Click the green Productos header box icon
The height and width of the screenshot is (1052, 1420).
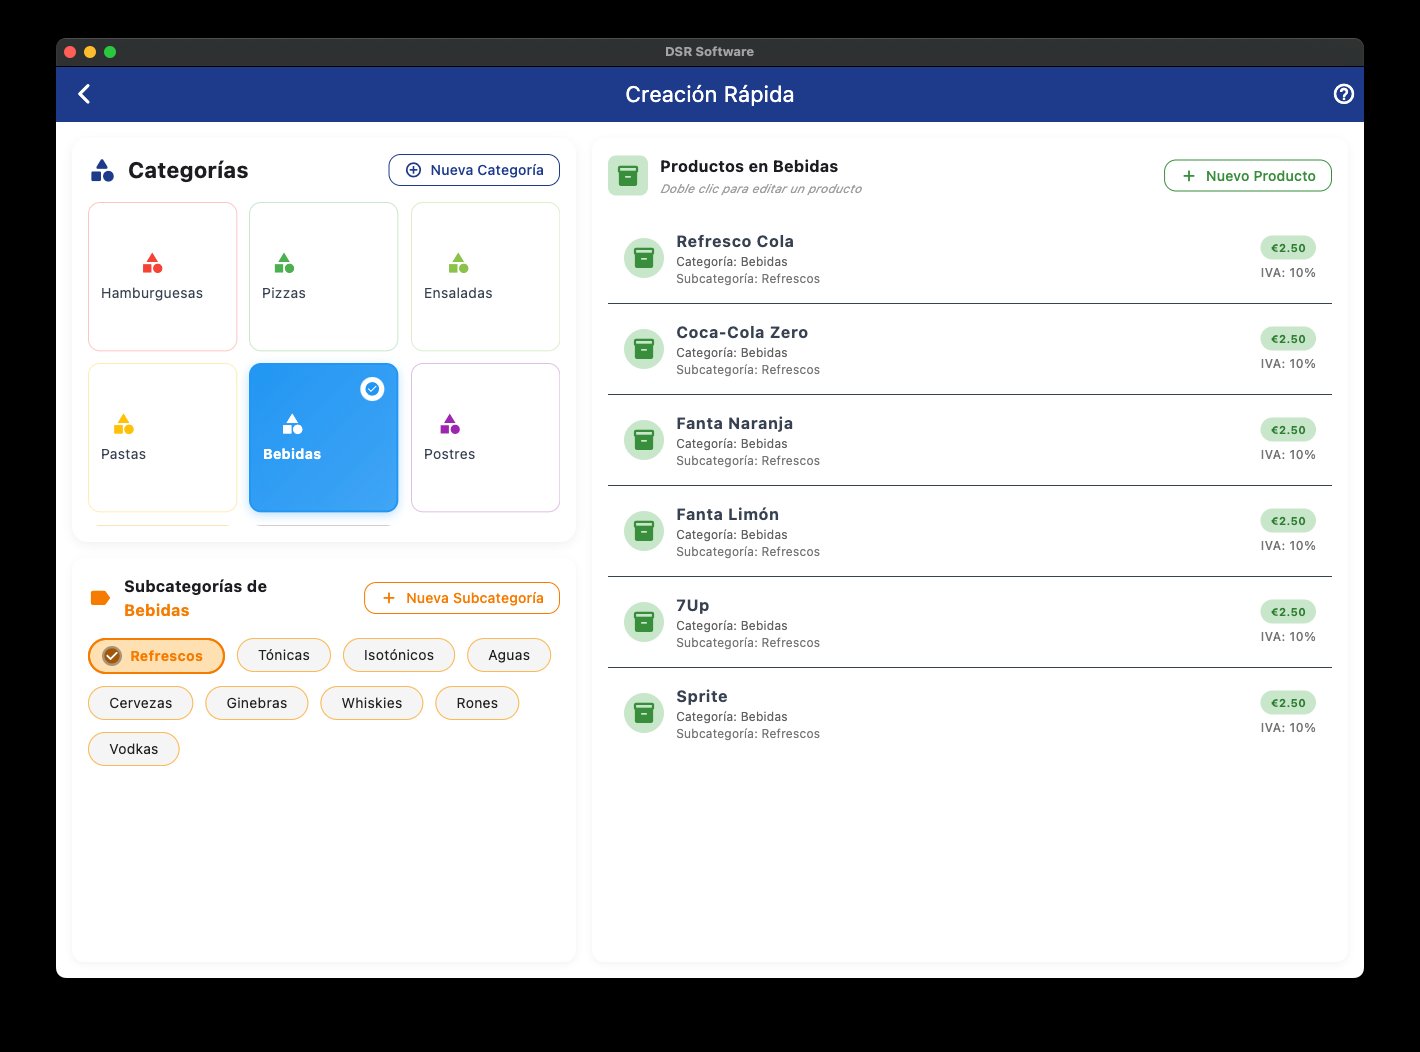pos(627,176)
